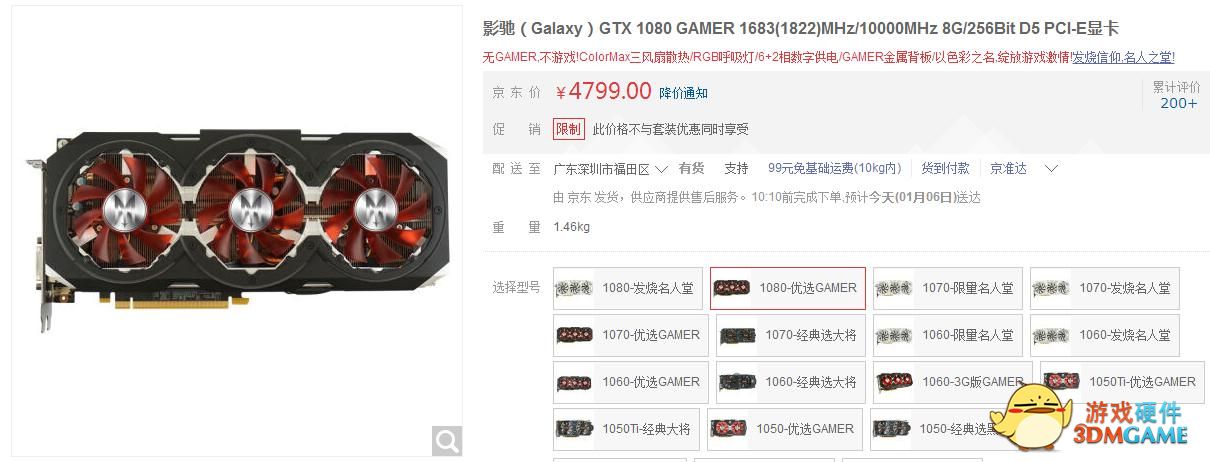Expand the 广东深圳市福田区 delivery address dropdown
This screenshot has height=462, width=1210.
[x=611, y=169]
